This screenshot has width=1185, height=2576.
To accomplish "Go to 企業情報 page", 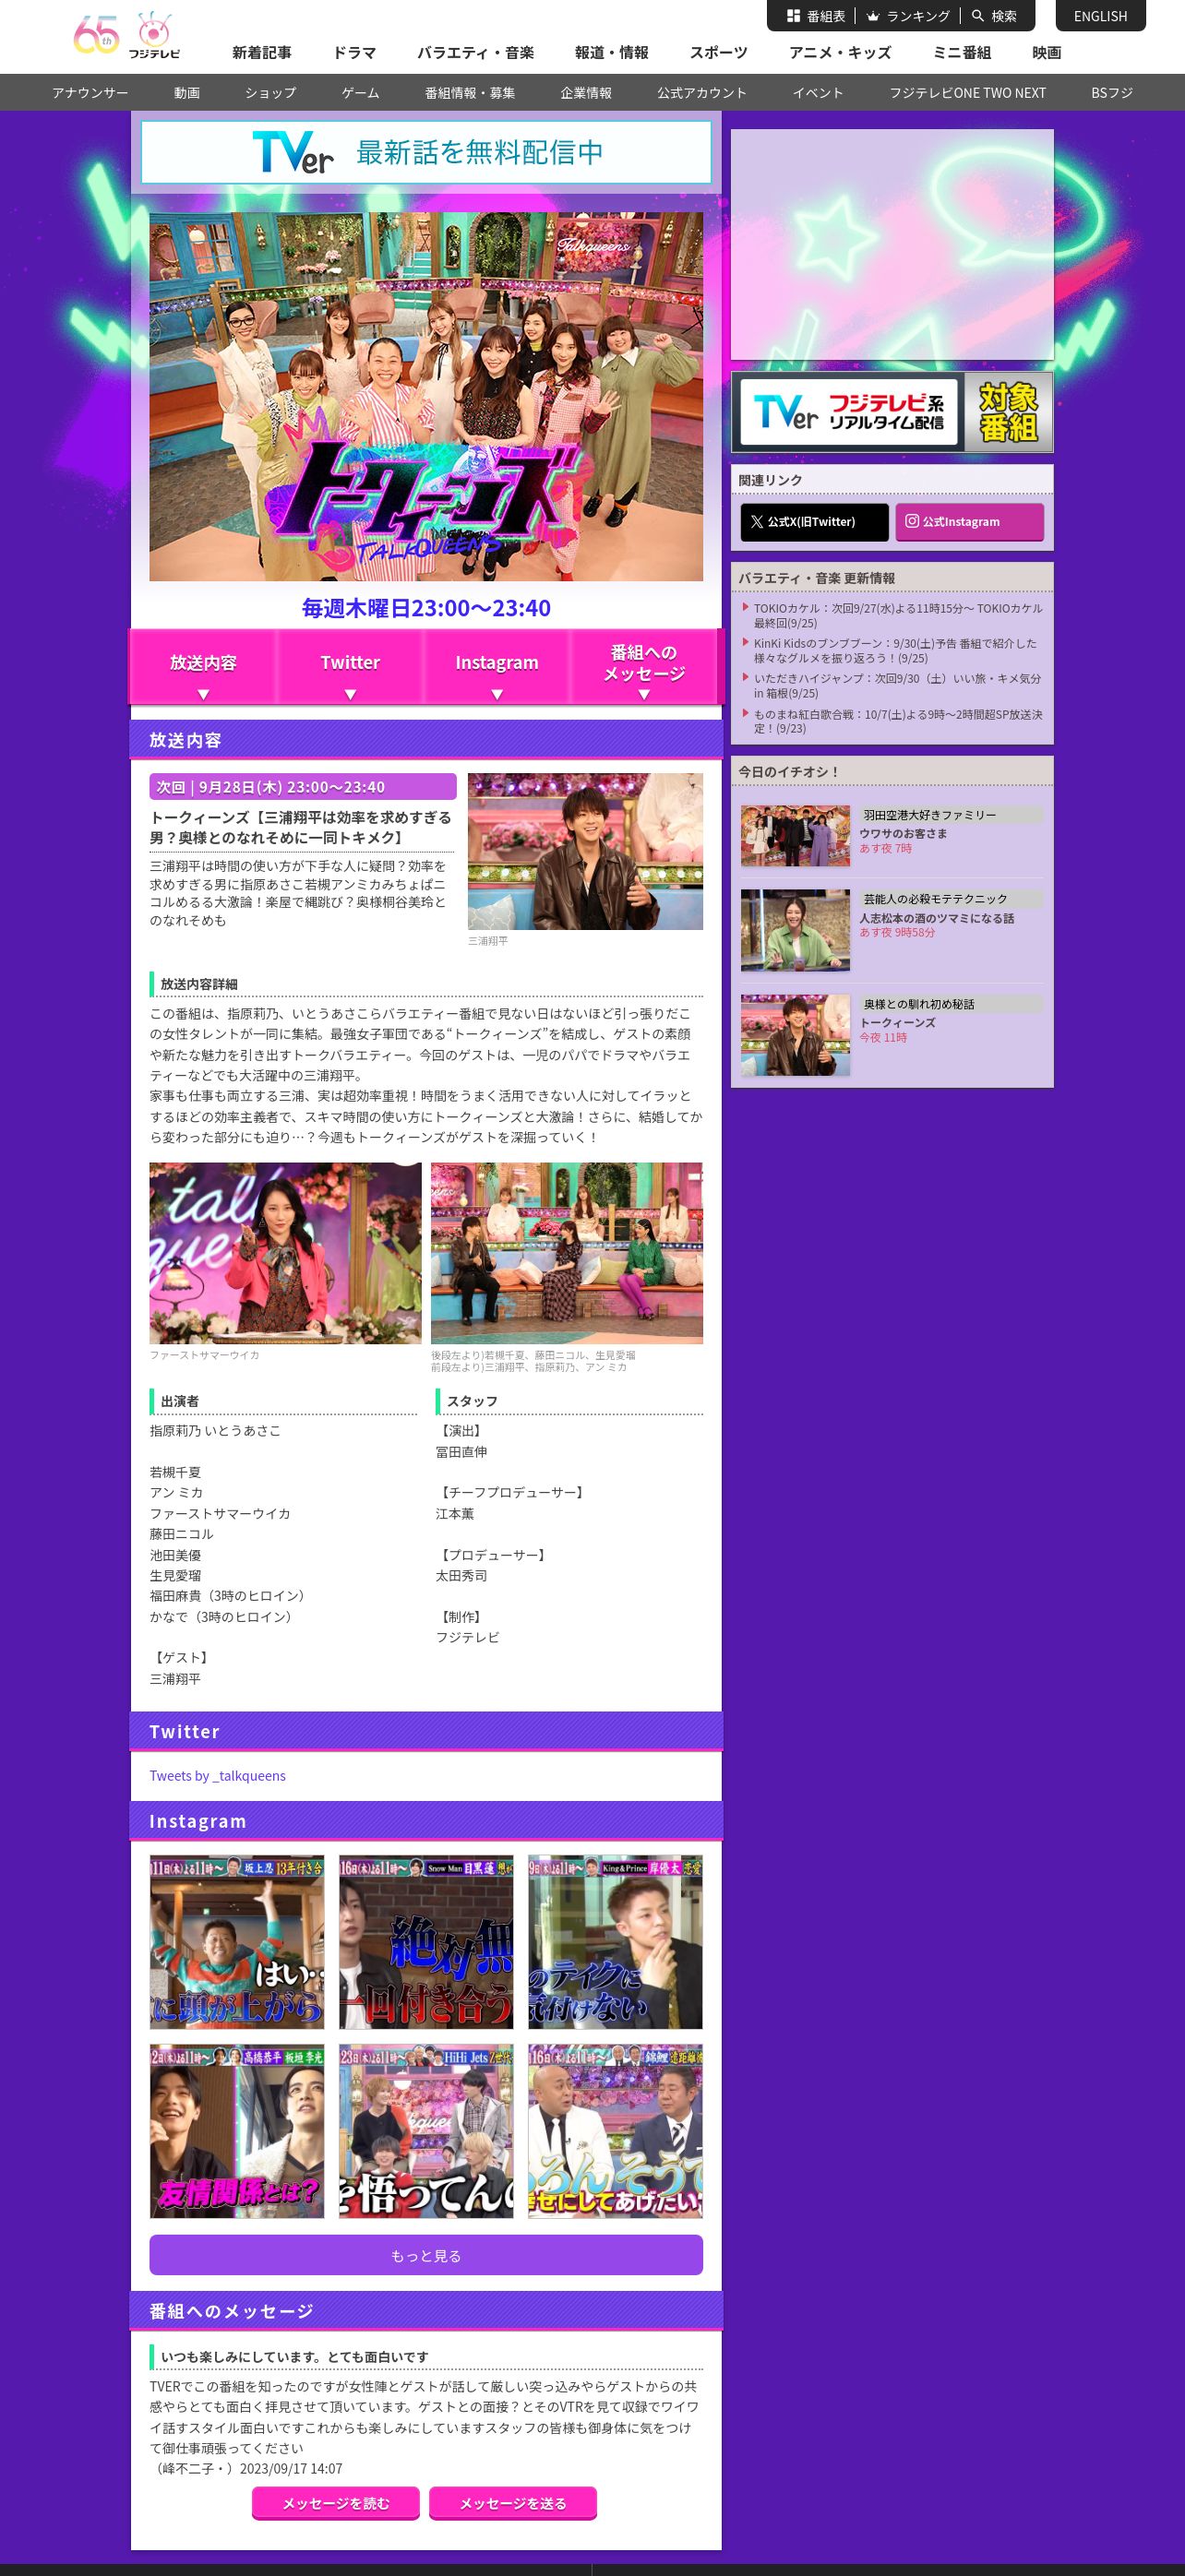I will [x=586, y=92].
